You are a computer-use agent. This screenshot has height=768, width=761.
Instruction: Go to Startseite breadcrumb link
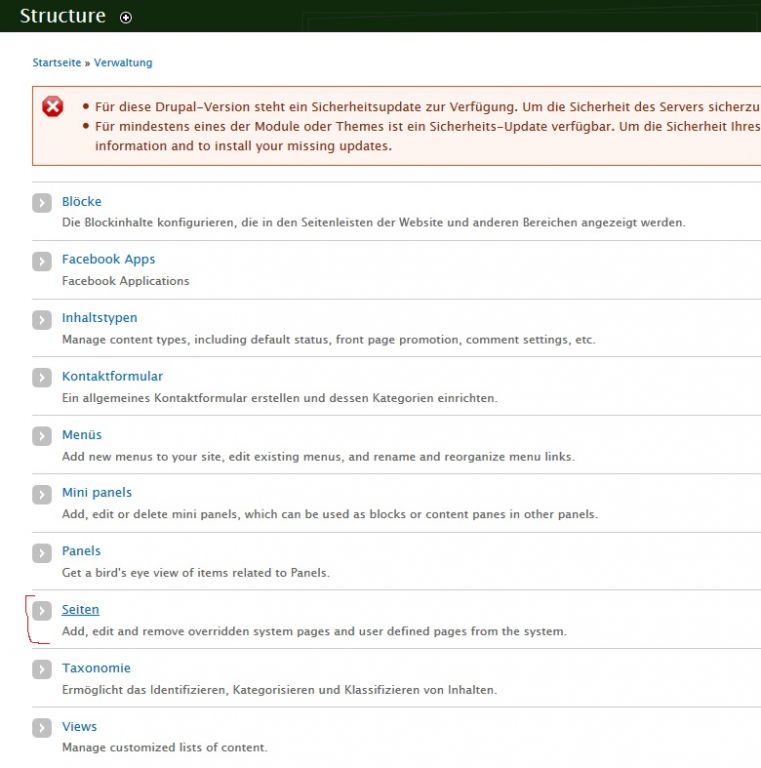(x=57, y=62)
